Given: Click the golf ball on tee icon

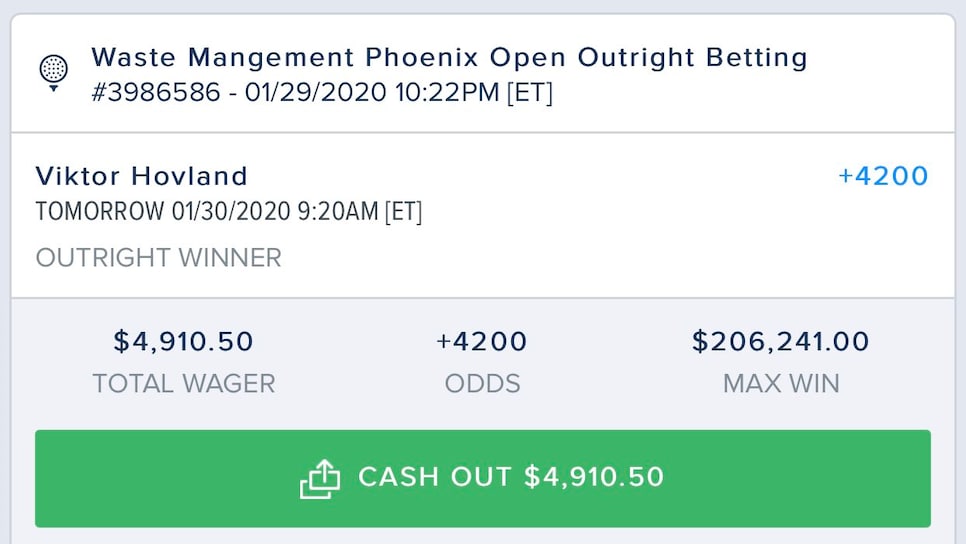Looking at the screenshot, I should pos(54,73).
